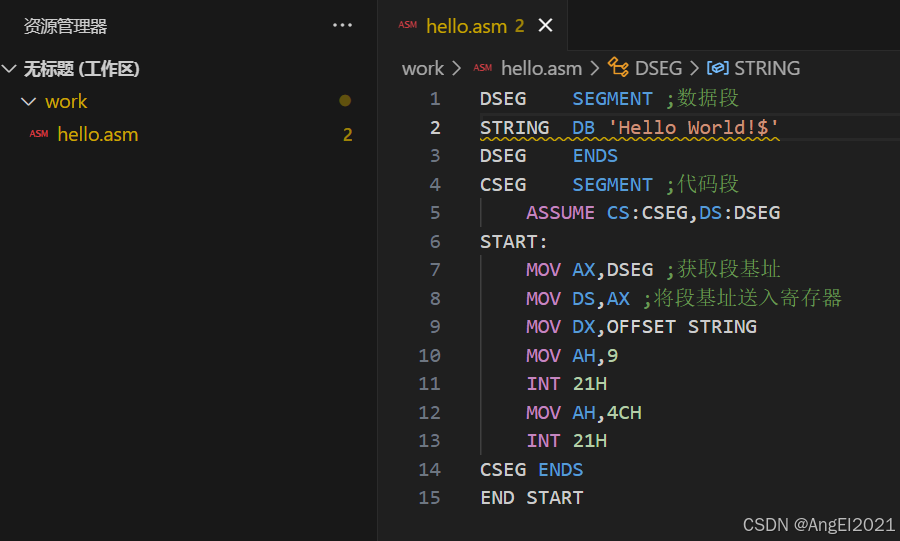This screenshot has height=541, width=900.
Task: Click 'Hello World!$' string literal
Action: (693, 127)
